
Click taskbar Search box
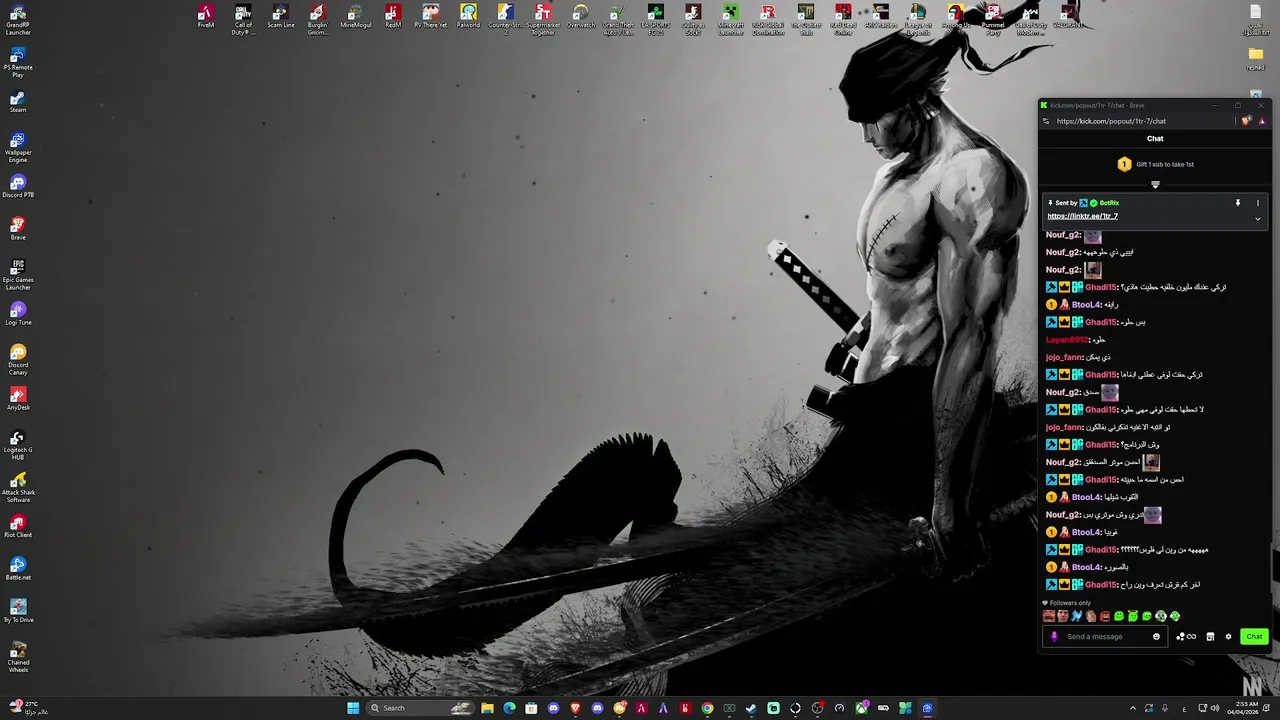click(420, 708)
